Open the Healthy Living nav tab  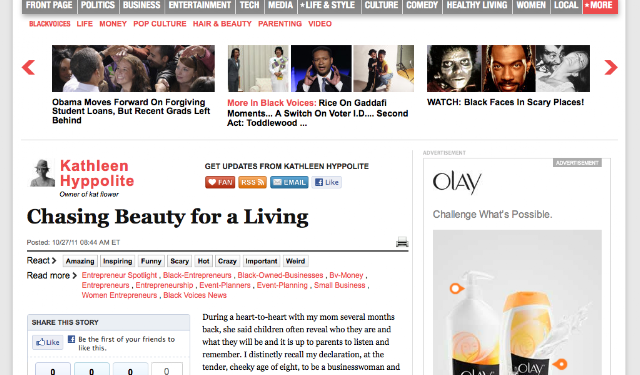pyautogui.click(x=477, y=5)
